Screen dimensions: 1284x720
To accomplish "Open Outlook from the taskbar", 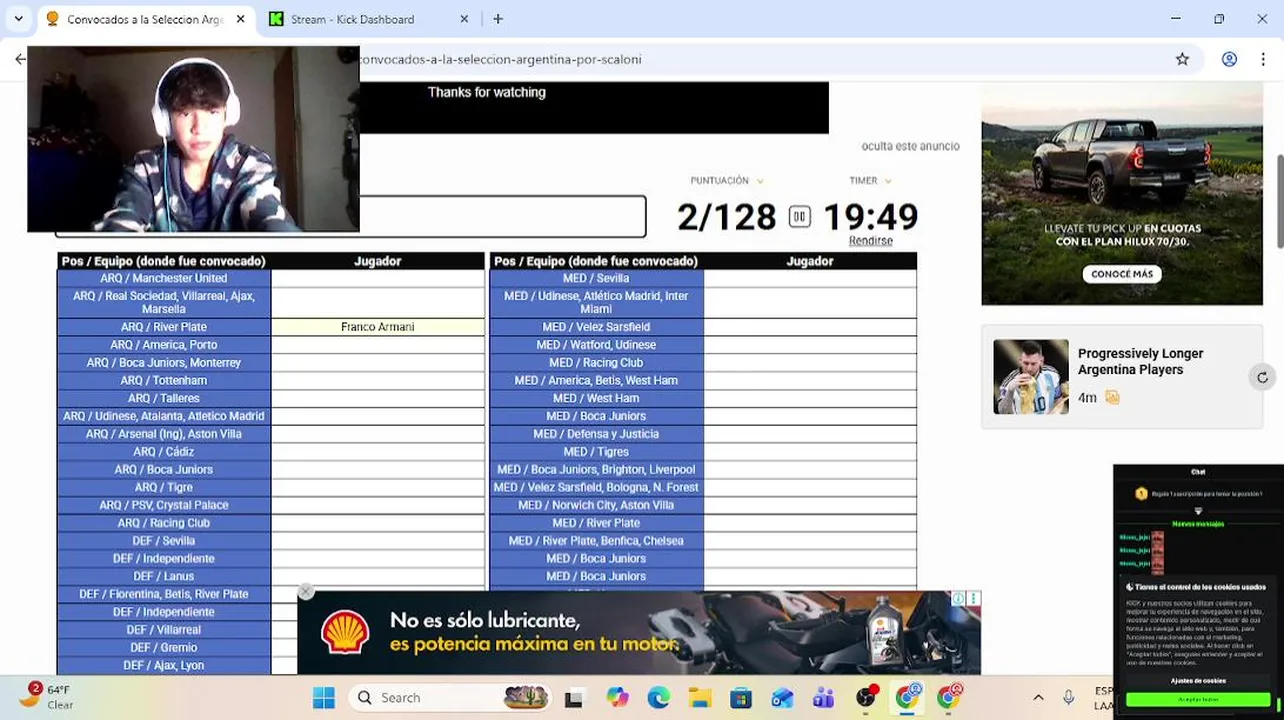I will (x=781, y=698).
